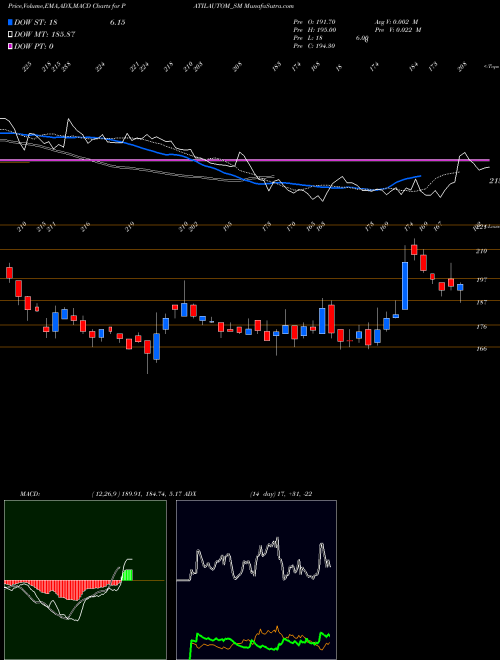Click the 176 price level label
Screen dimensions: 500x660
[x=481, y=327]
